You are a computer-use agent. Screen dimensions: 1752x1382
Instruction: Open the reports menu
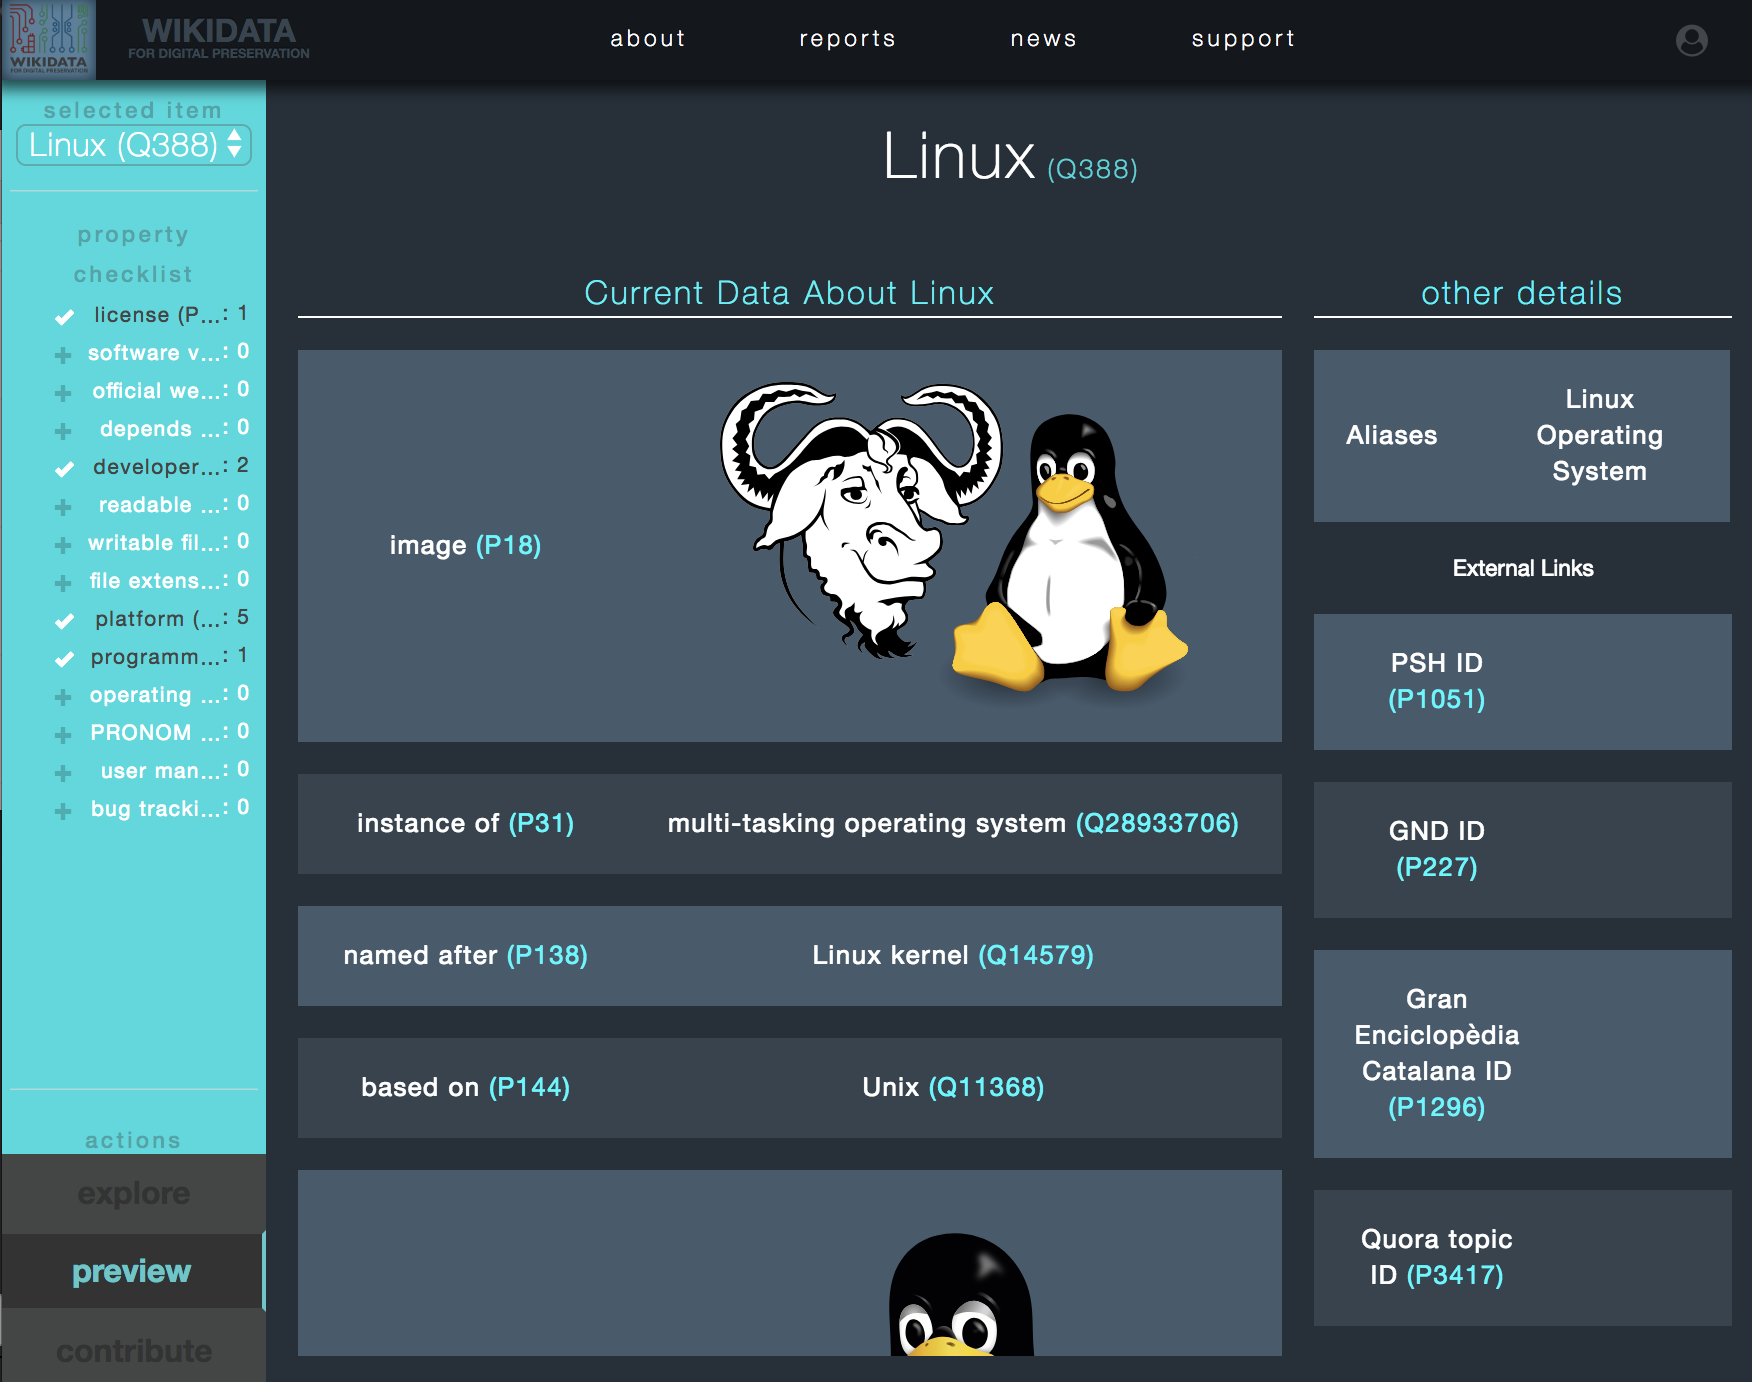click(847, 38)
